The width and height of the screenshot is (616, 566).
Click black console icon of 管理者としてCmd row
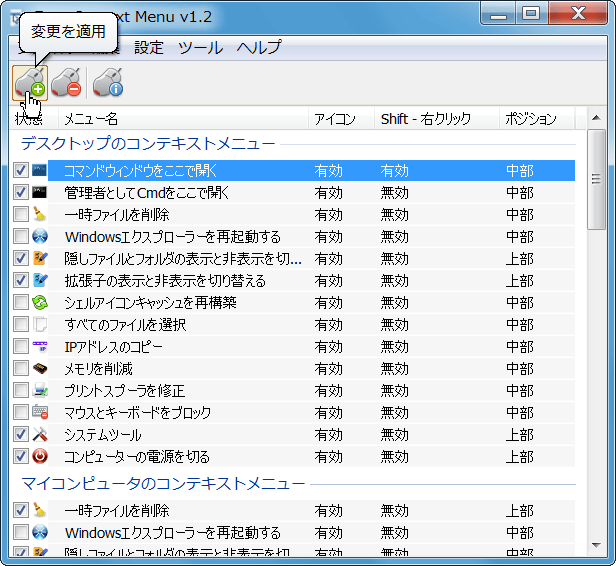pos(40,192)
